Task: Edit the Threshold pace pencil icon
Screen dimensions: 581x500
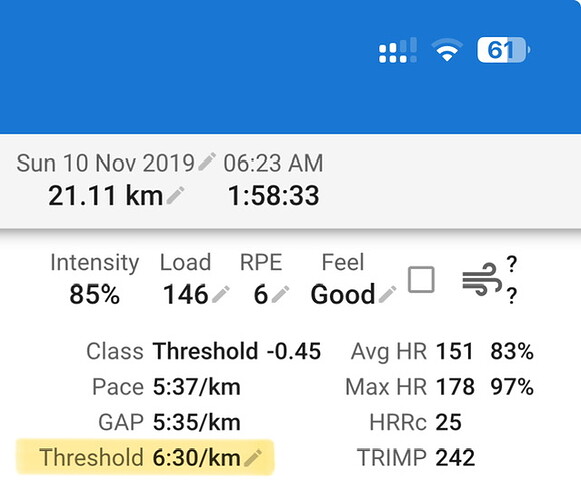Action: [253, 457]
